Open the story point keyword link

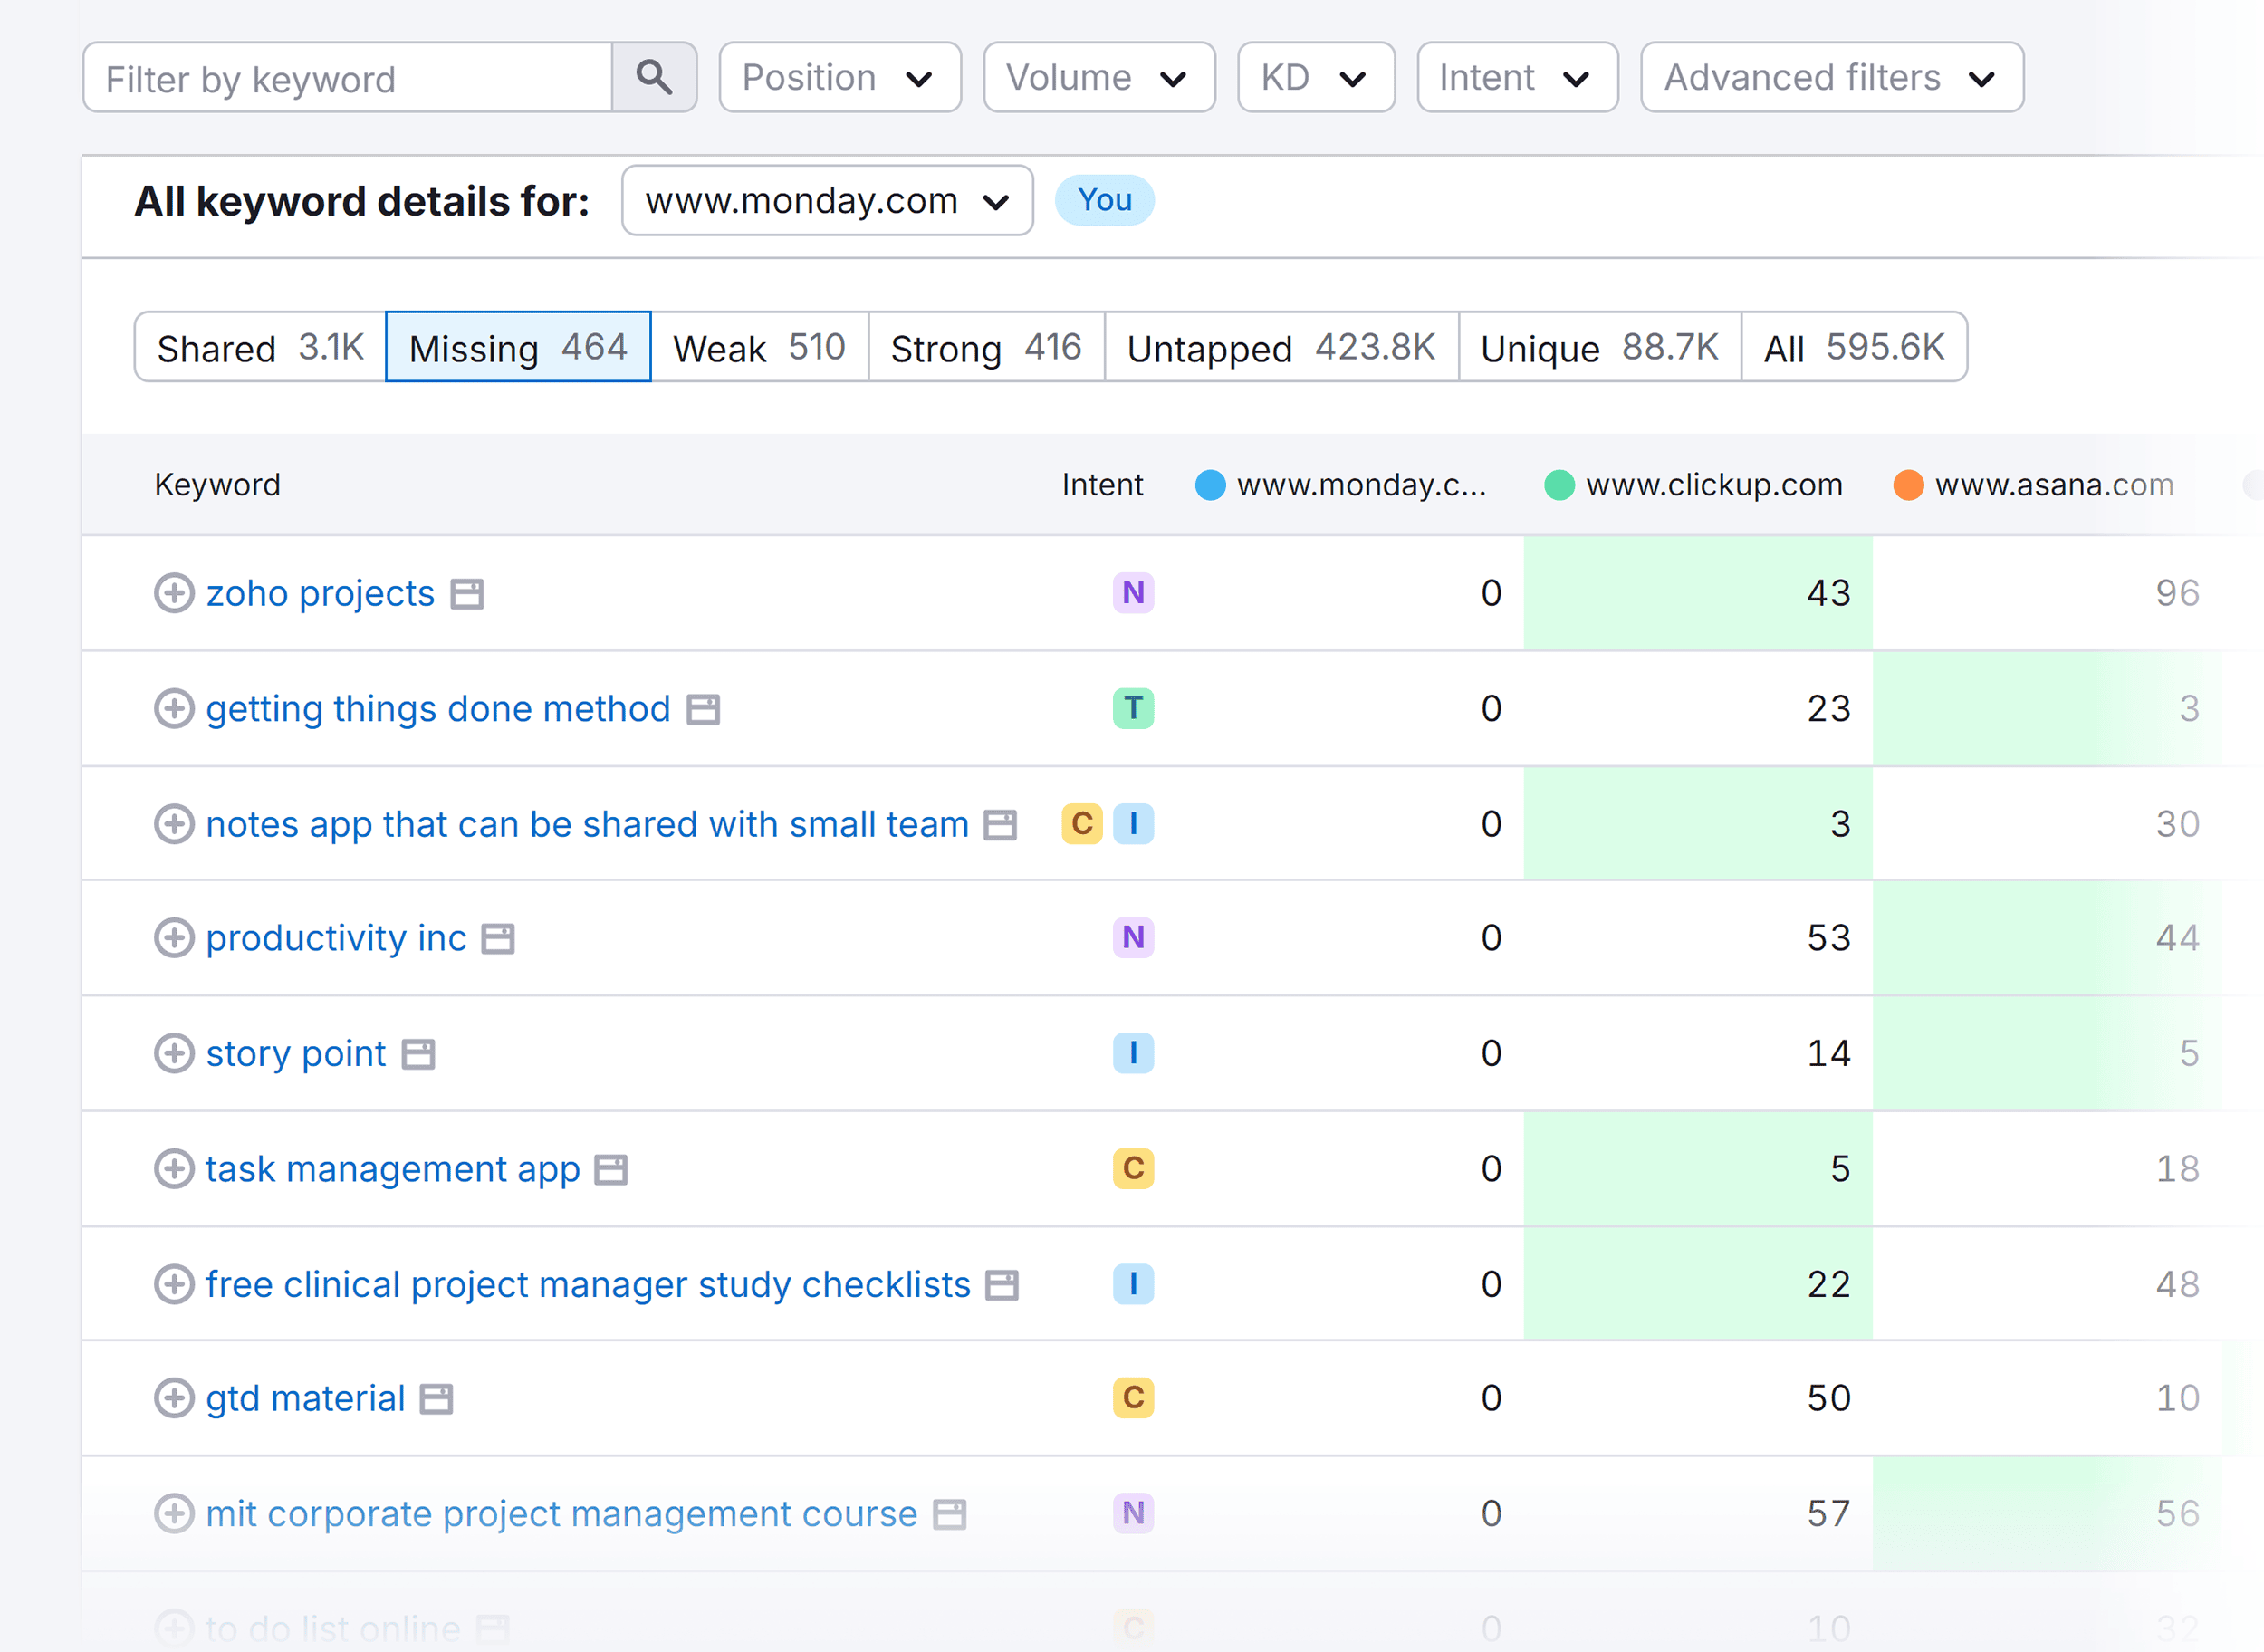coord(296,1054)
